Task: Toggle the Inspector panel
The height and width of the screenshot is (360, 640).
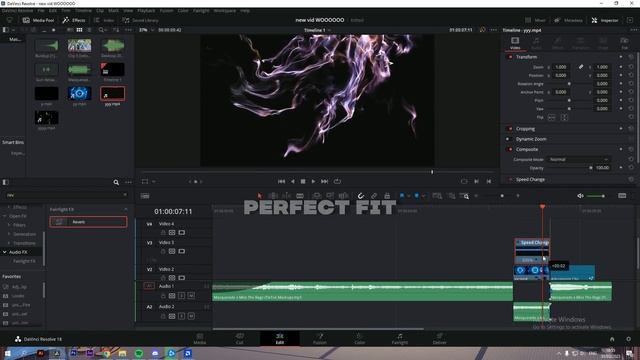Action: point(605,20)
